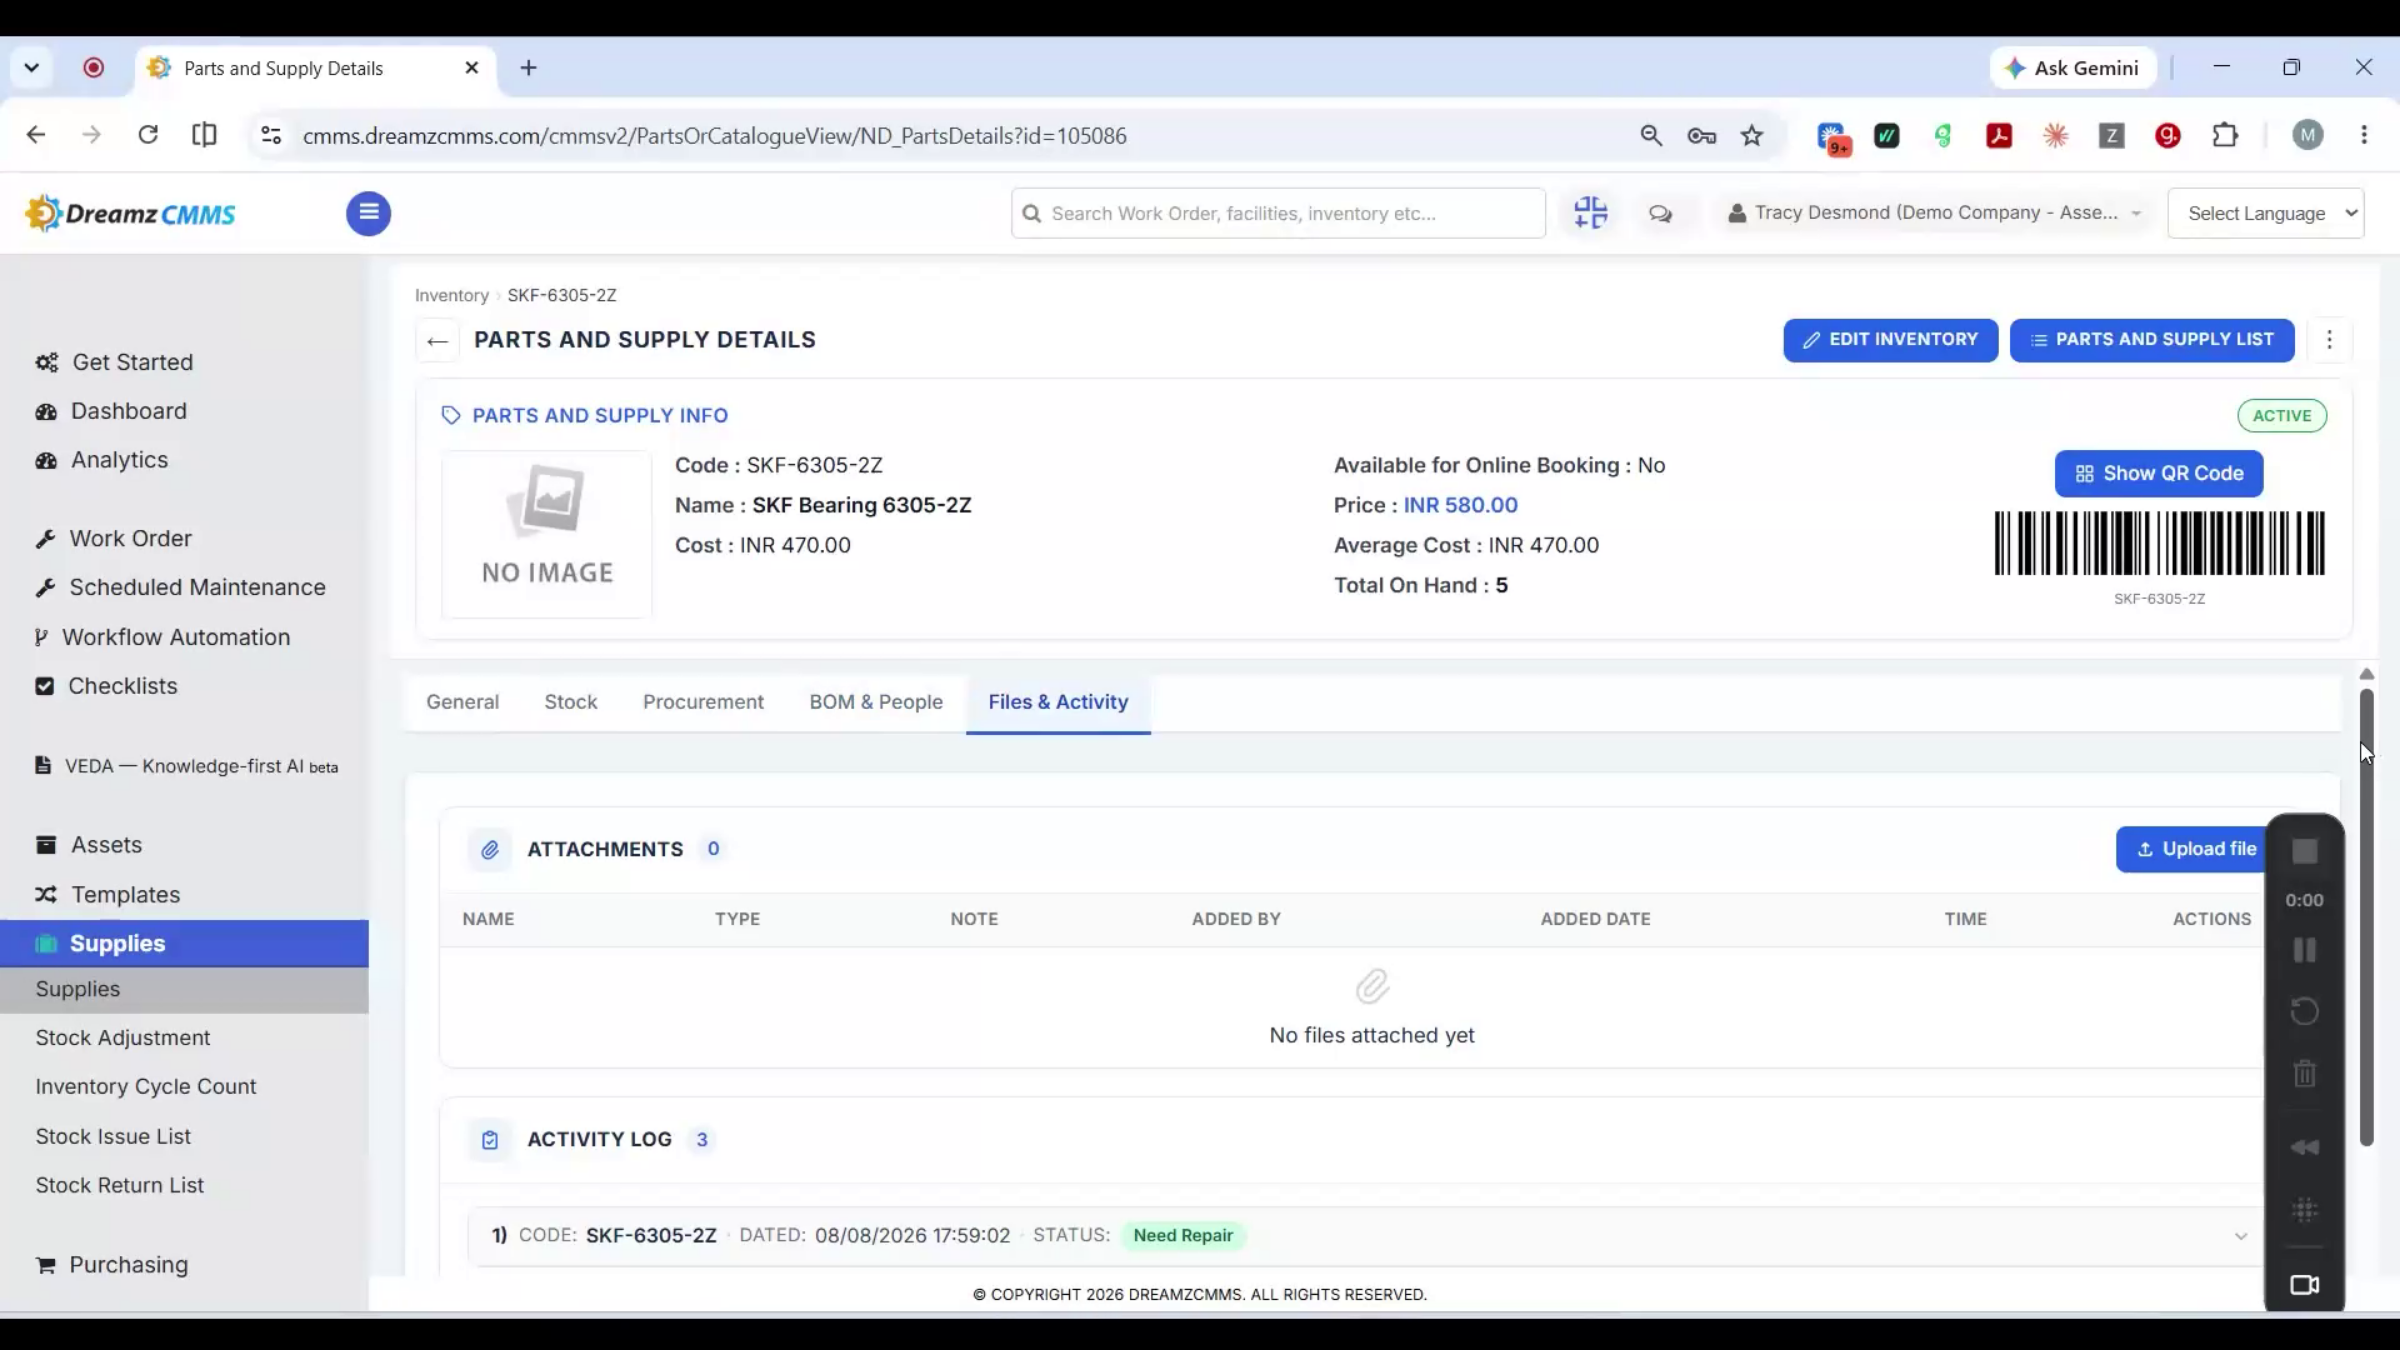Open Stock Issue List submenu item
Viewport: 2400px width, 1350px height.
[113, 1137]
